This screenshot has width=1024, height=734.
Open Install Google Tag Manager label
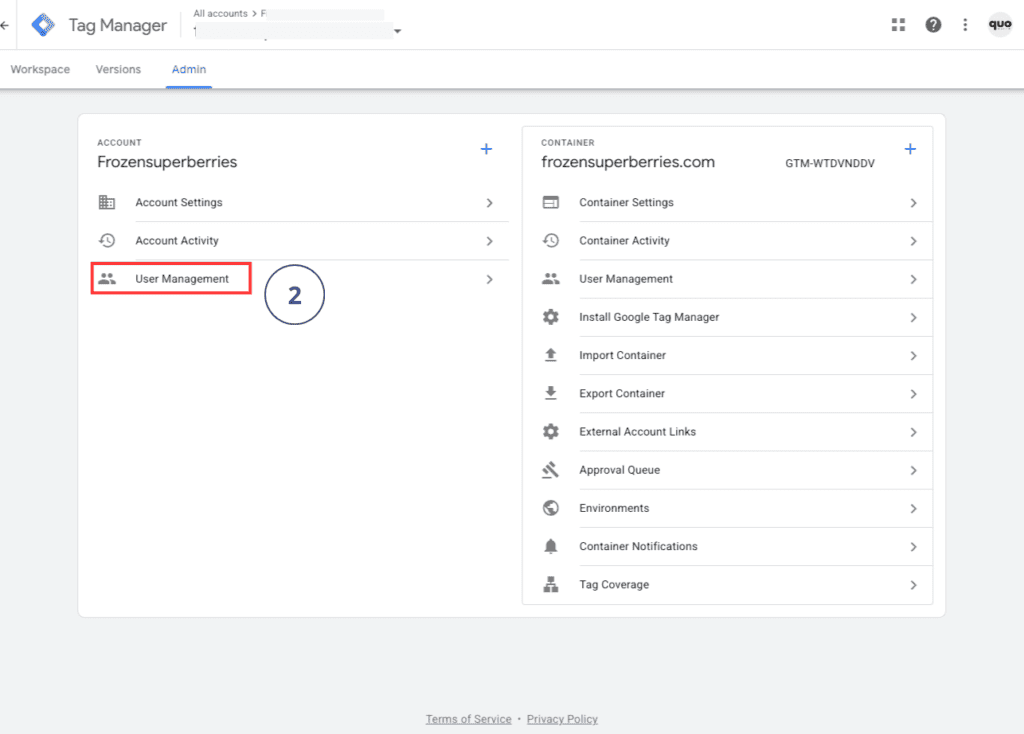[649, 317]
